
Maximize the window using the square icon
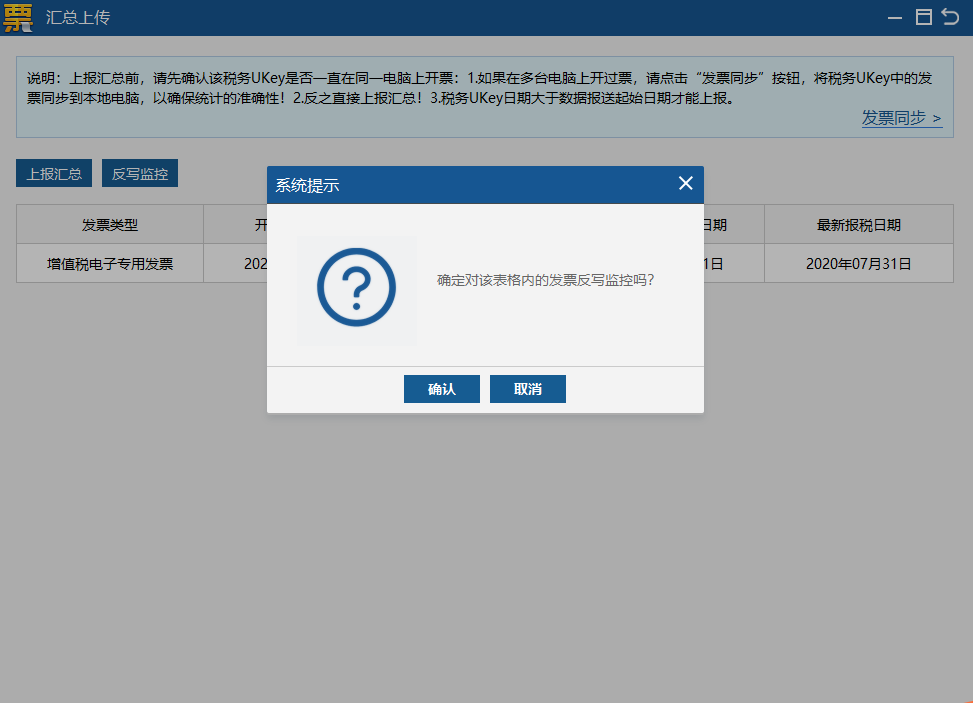point(924,17)
